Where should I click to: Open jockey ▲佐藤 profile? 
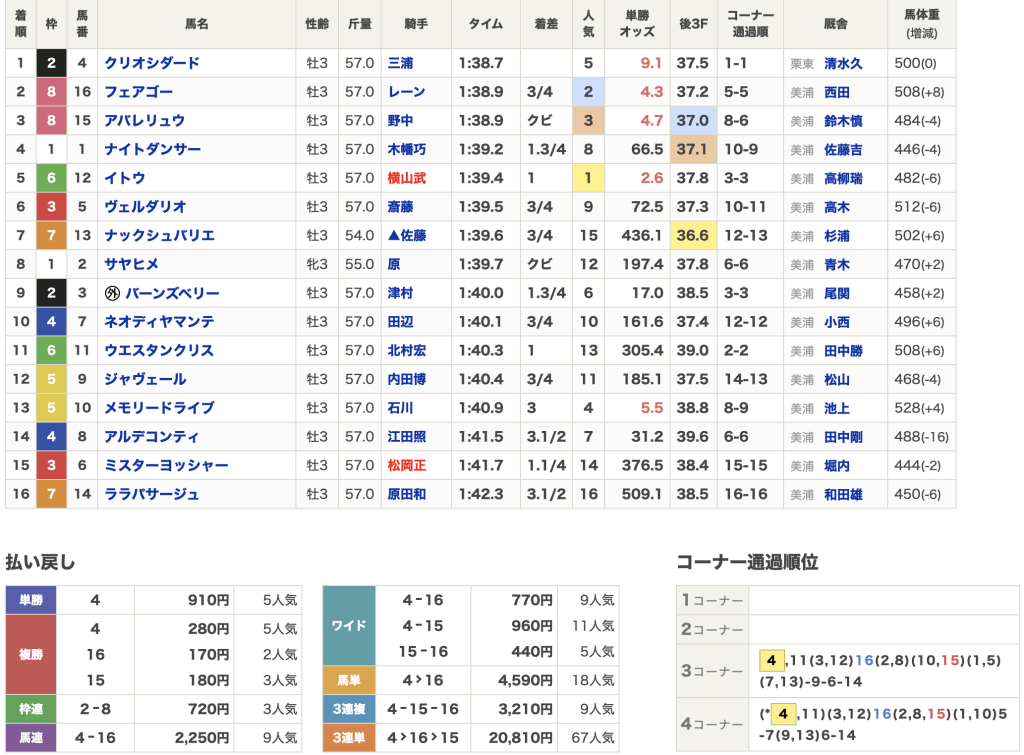point(407,236)
